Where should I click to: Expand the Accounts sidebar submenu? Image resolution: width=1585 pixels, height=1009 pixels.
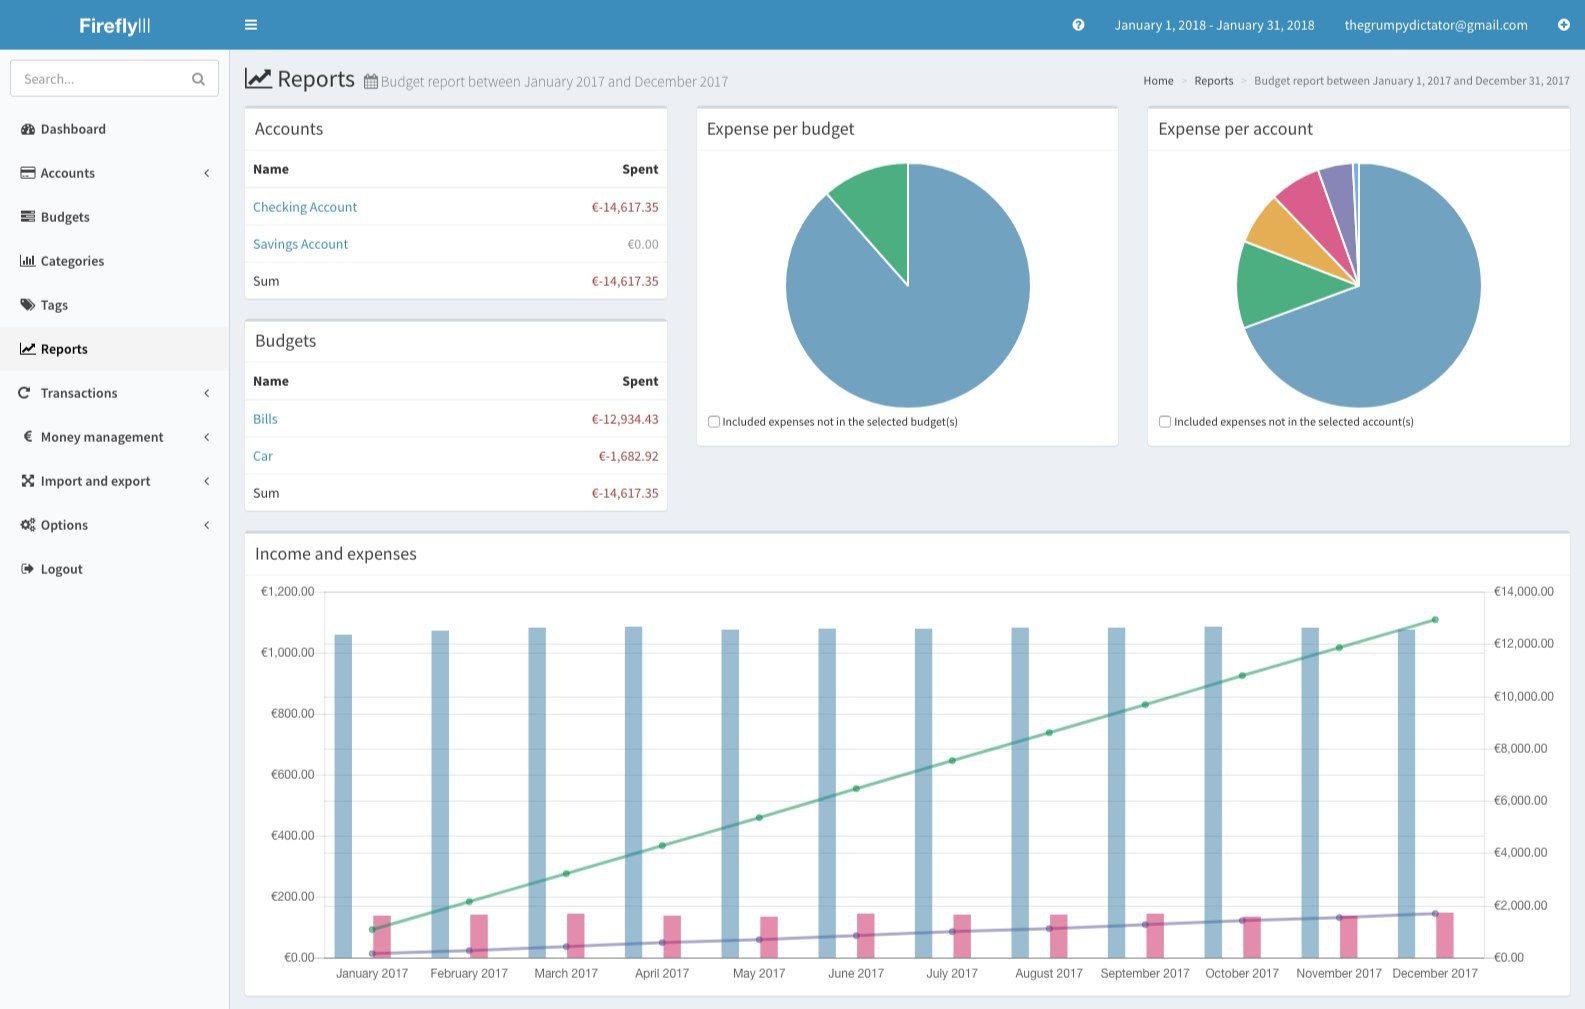[206, 173]
